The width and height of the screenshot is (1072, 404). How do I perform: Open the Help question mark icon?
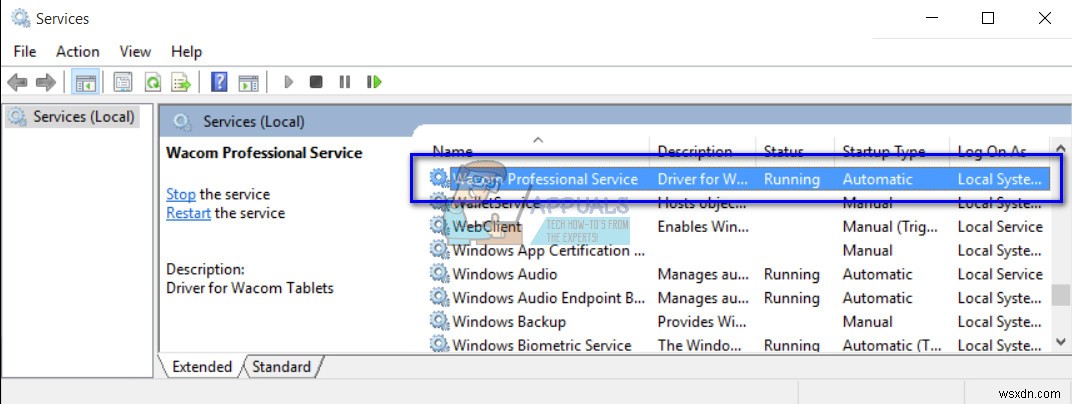pos(219,83)
